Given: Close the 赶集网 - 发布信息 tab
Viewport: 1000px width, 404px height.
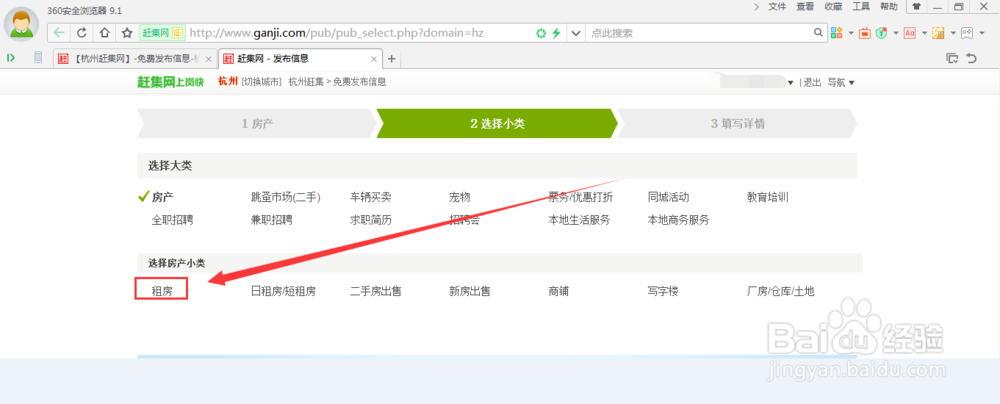Looking at the screenshot, I should (x=374, y=59).
